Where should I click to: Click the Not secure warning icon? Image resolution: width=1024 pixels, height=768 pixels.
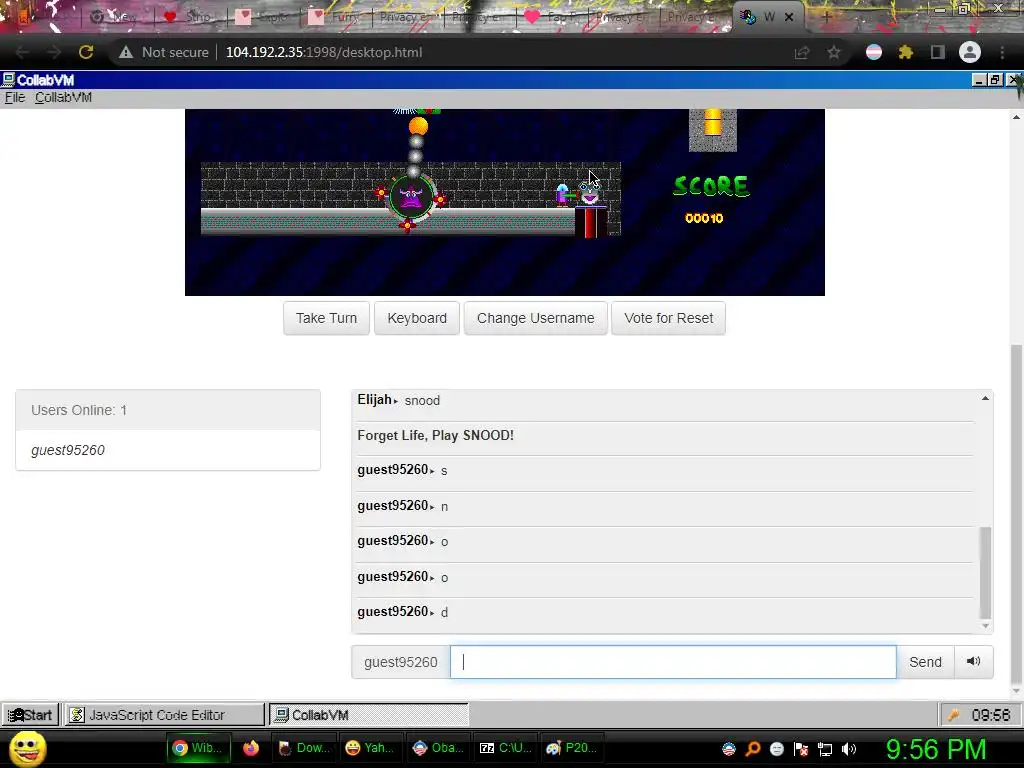tap(125, 52)
